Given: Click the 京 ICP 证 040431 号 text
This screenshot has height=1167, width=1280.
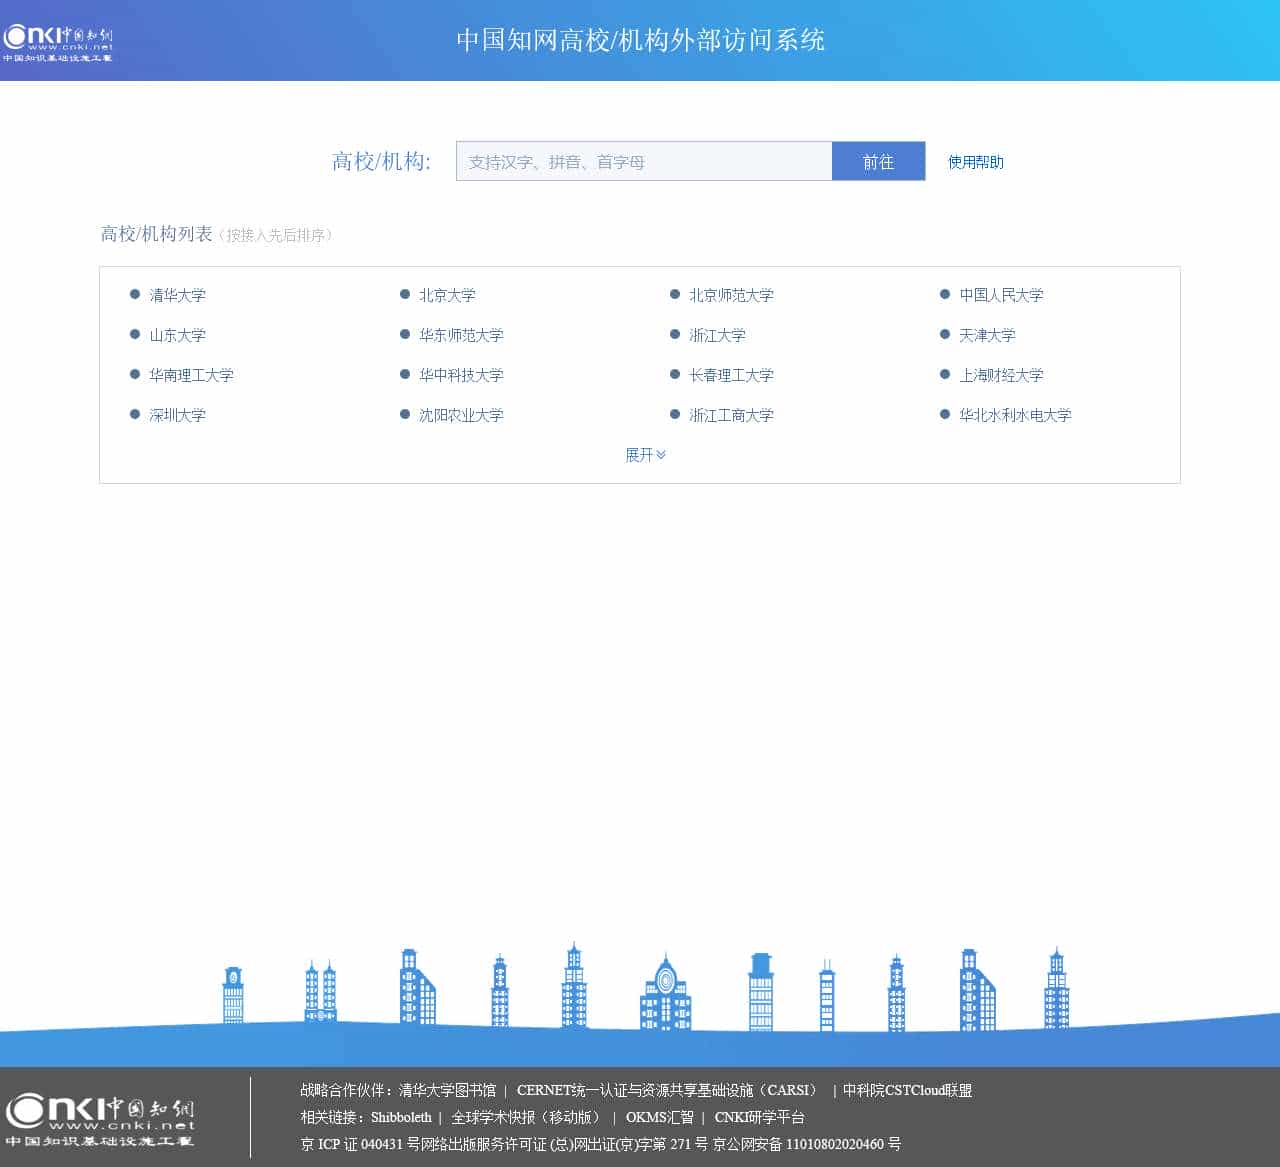Looking at the screenshot, I should coord(360,1144).
